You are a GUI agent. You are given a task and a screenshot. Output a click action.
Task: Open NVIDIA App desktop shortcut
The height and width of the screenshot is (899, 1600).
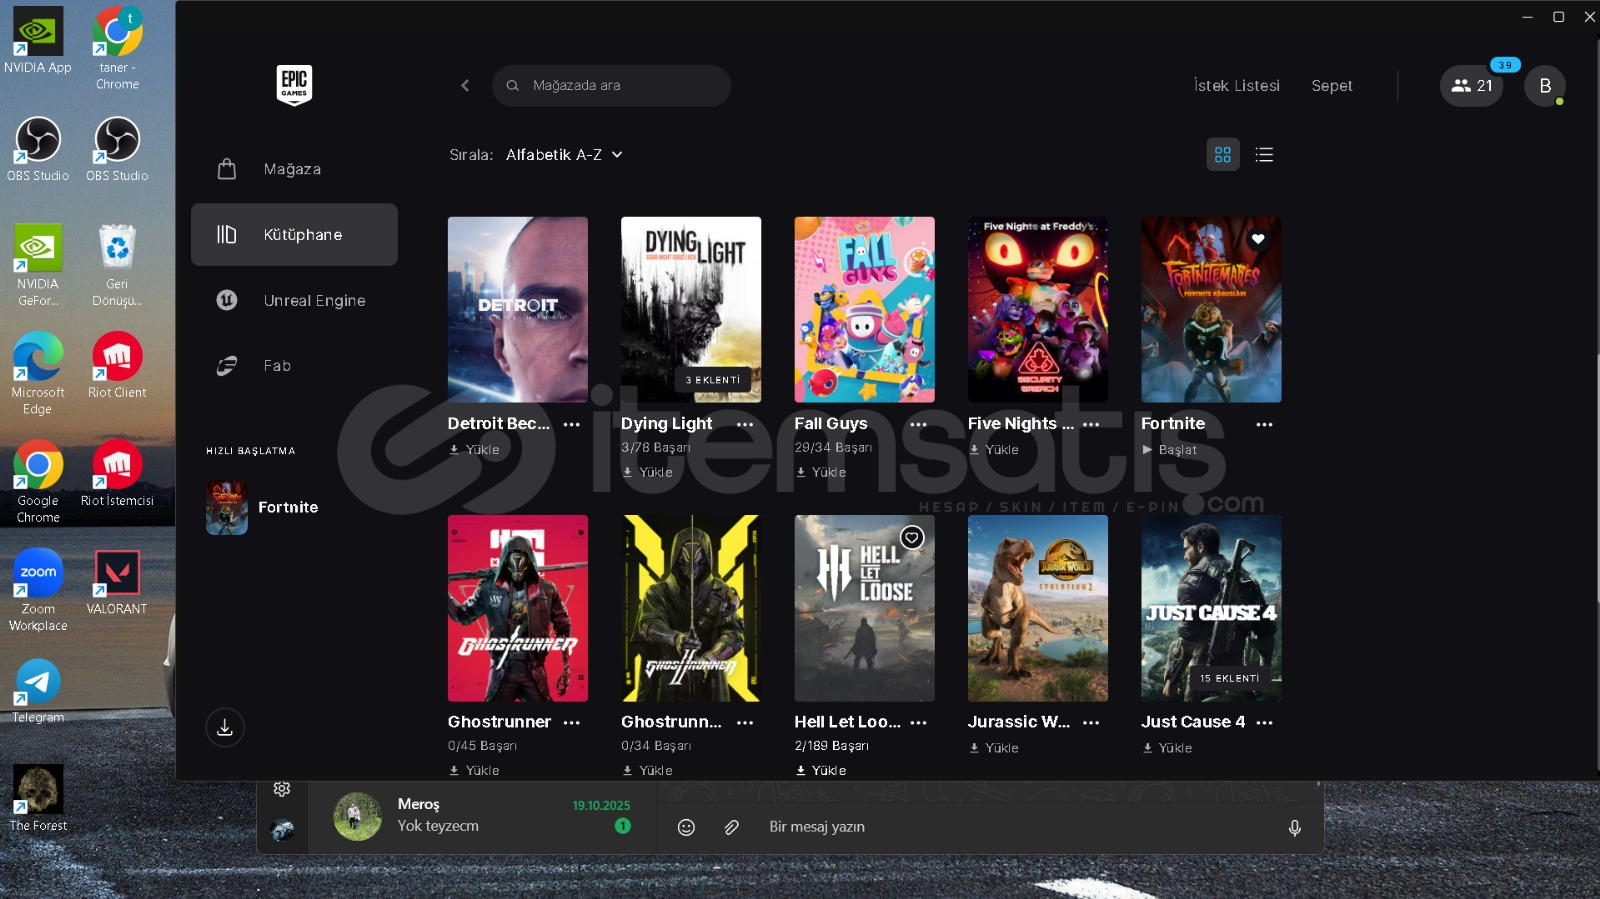pos(38,42)
